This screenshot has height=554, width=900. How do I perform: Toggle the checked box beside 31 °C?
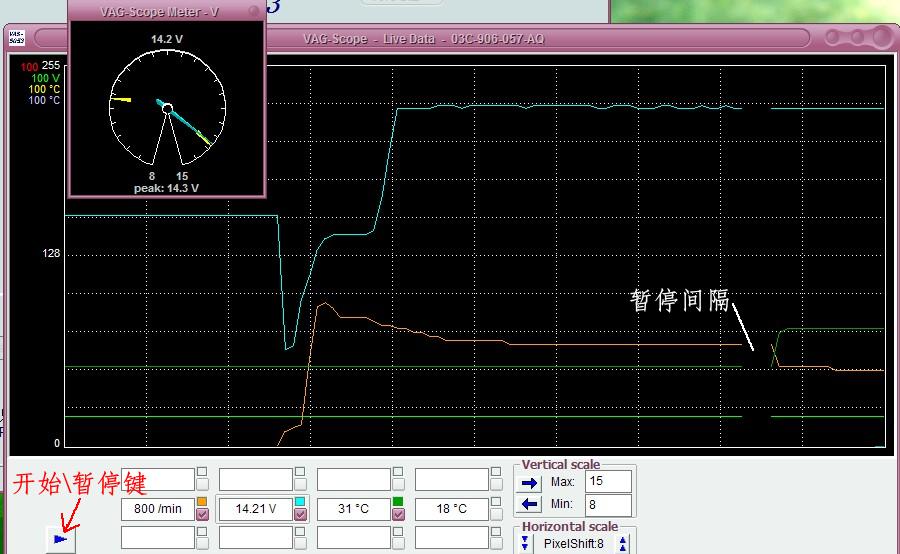coord(398,514)
